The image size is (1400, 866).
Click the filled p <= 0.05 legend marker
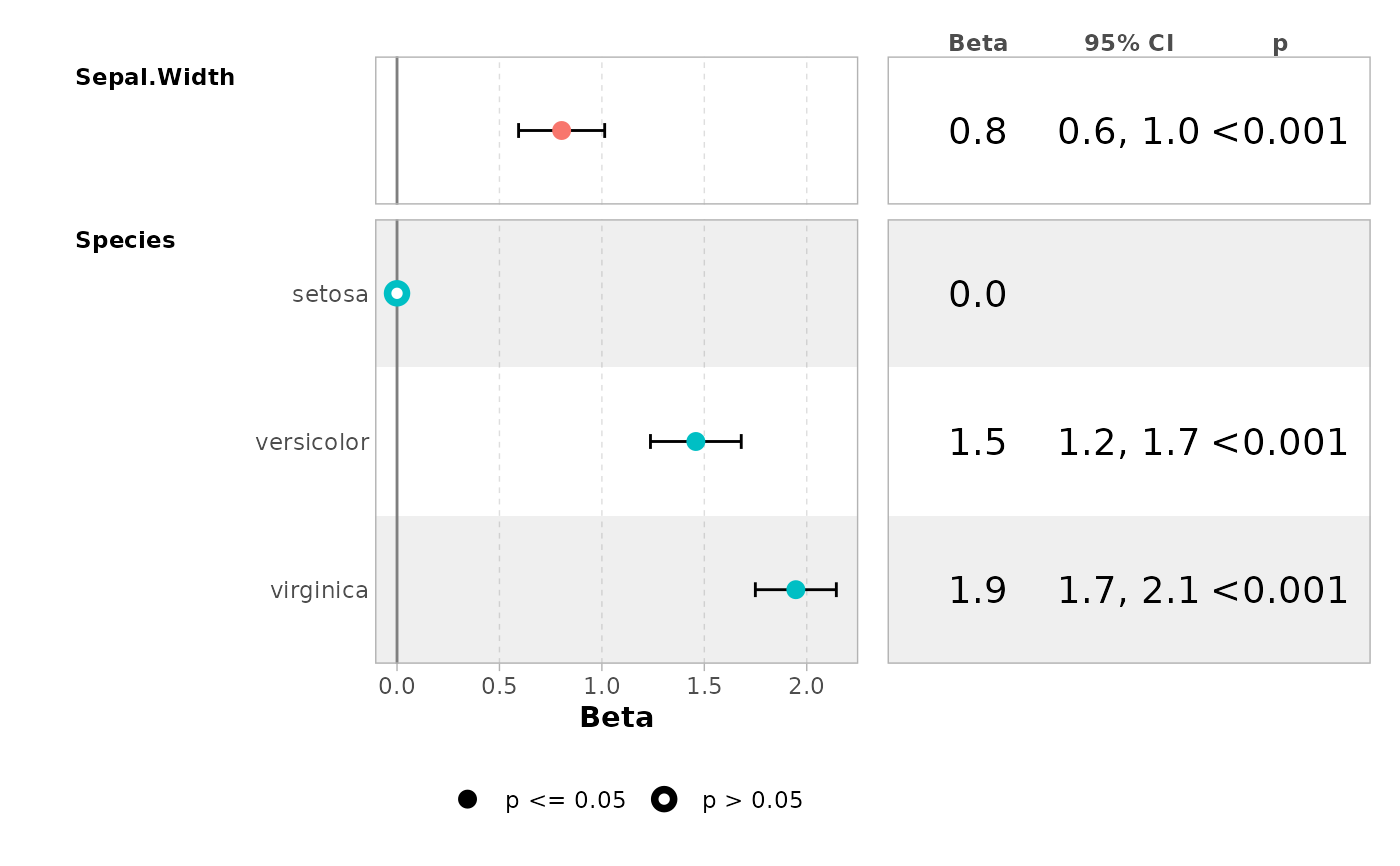coord(467,799)
